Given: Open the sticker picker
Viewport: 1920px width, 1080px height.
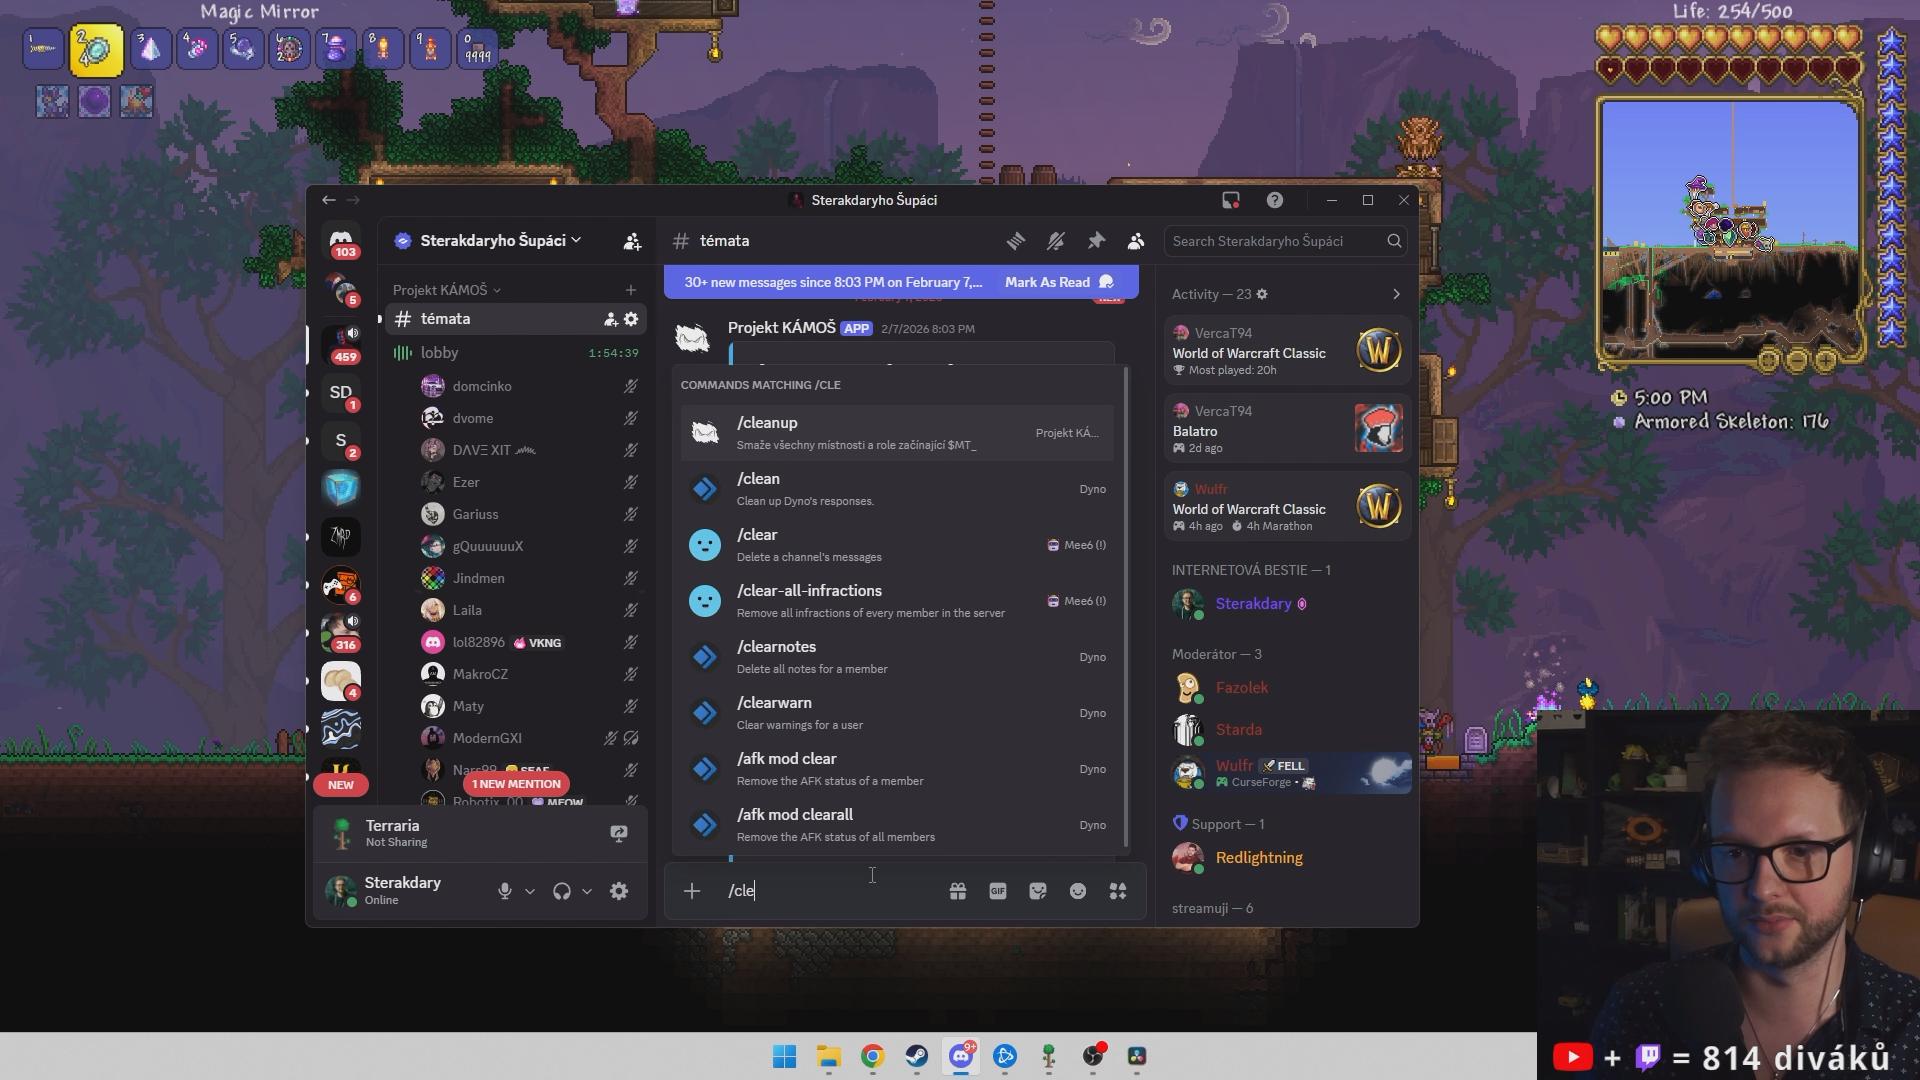Looking at the screenshot, I should (1037, 891).
